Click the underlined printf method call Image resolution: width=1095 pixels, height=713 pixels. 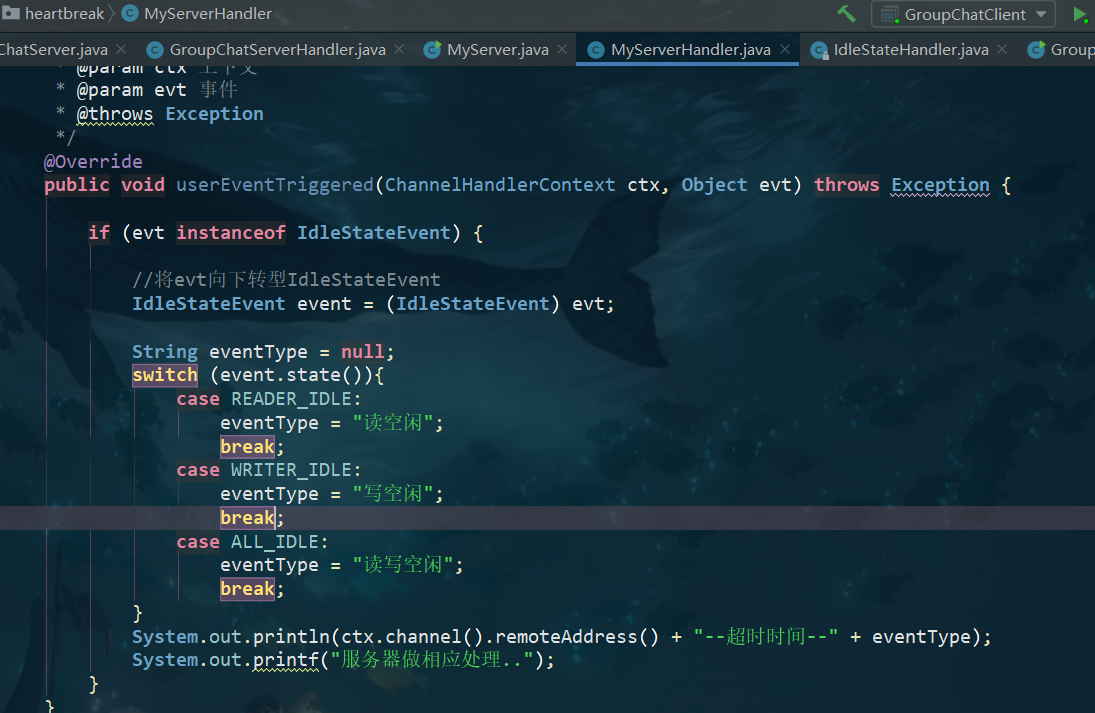286,661
